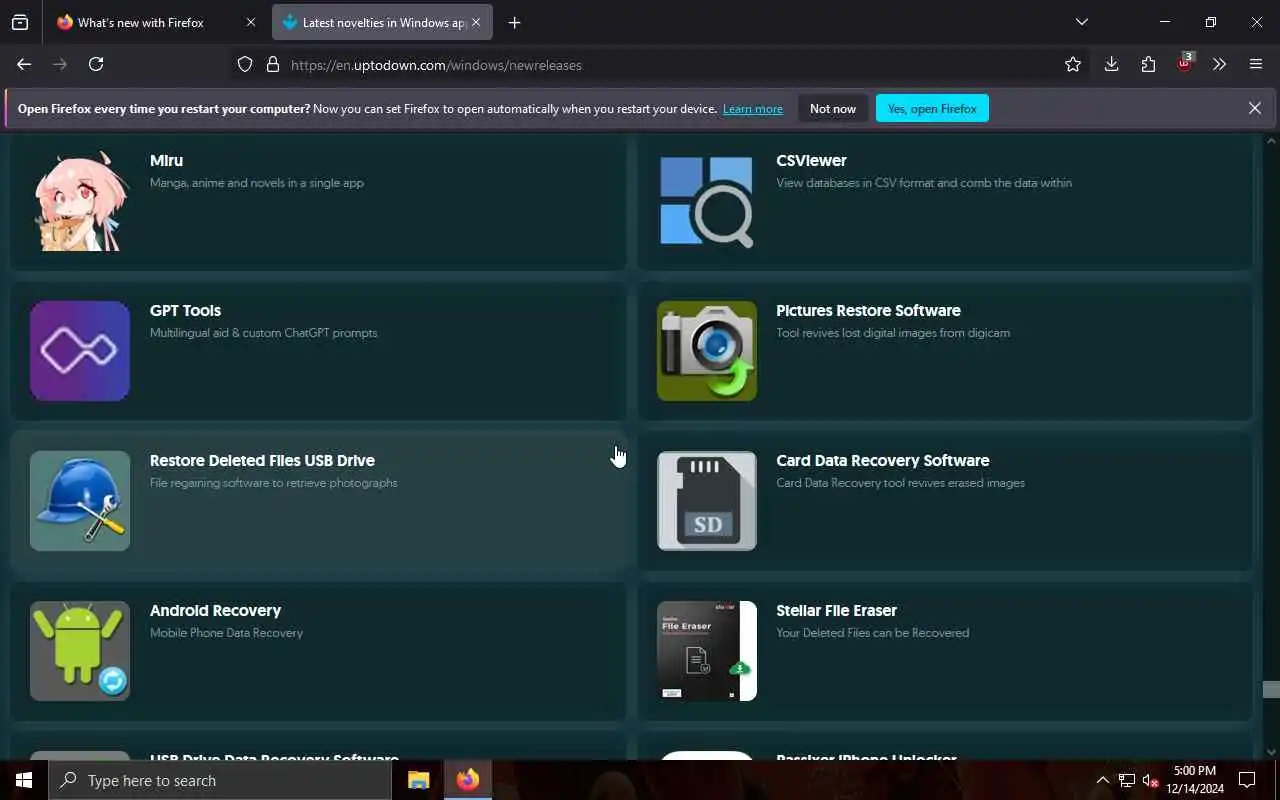Open File Explorer from taskbar
The width and height of the screenshot is (1280, 800).
point(419,780)
